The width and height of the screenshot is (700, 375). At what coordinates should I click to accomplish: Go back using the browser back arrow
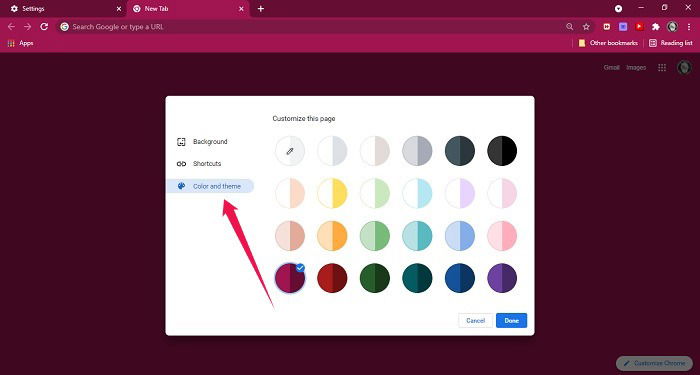coord(11,27)
